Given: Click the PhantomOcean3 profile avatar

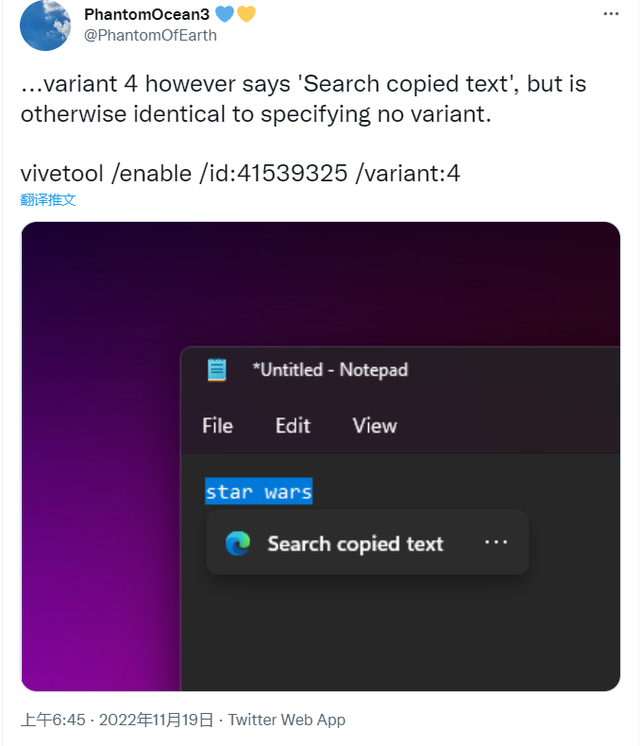Looking at the screenshot, I should [x=45, y=26].
